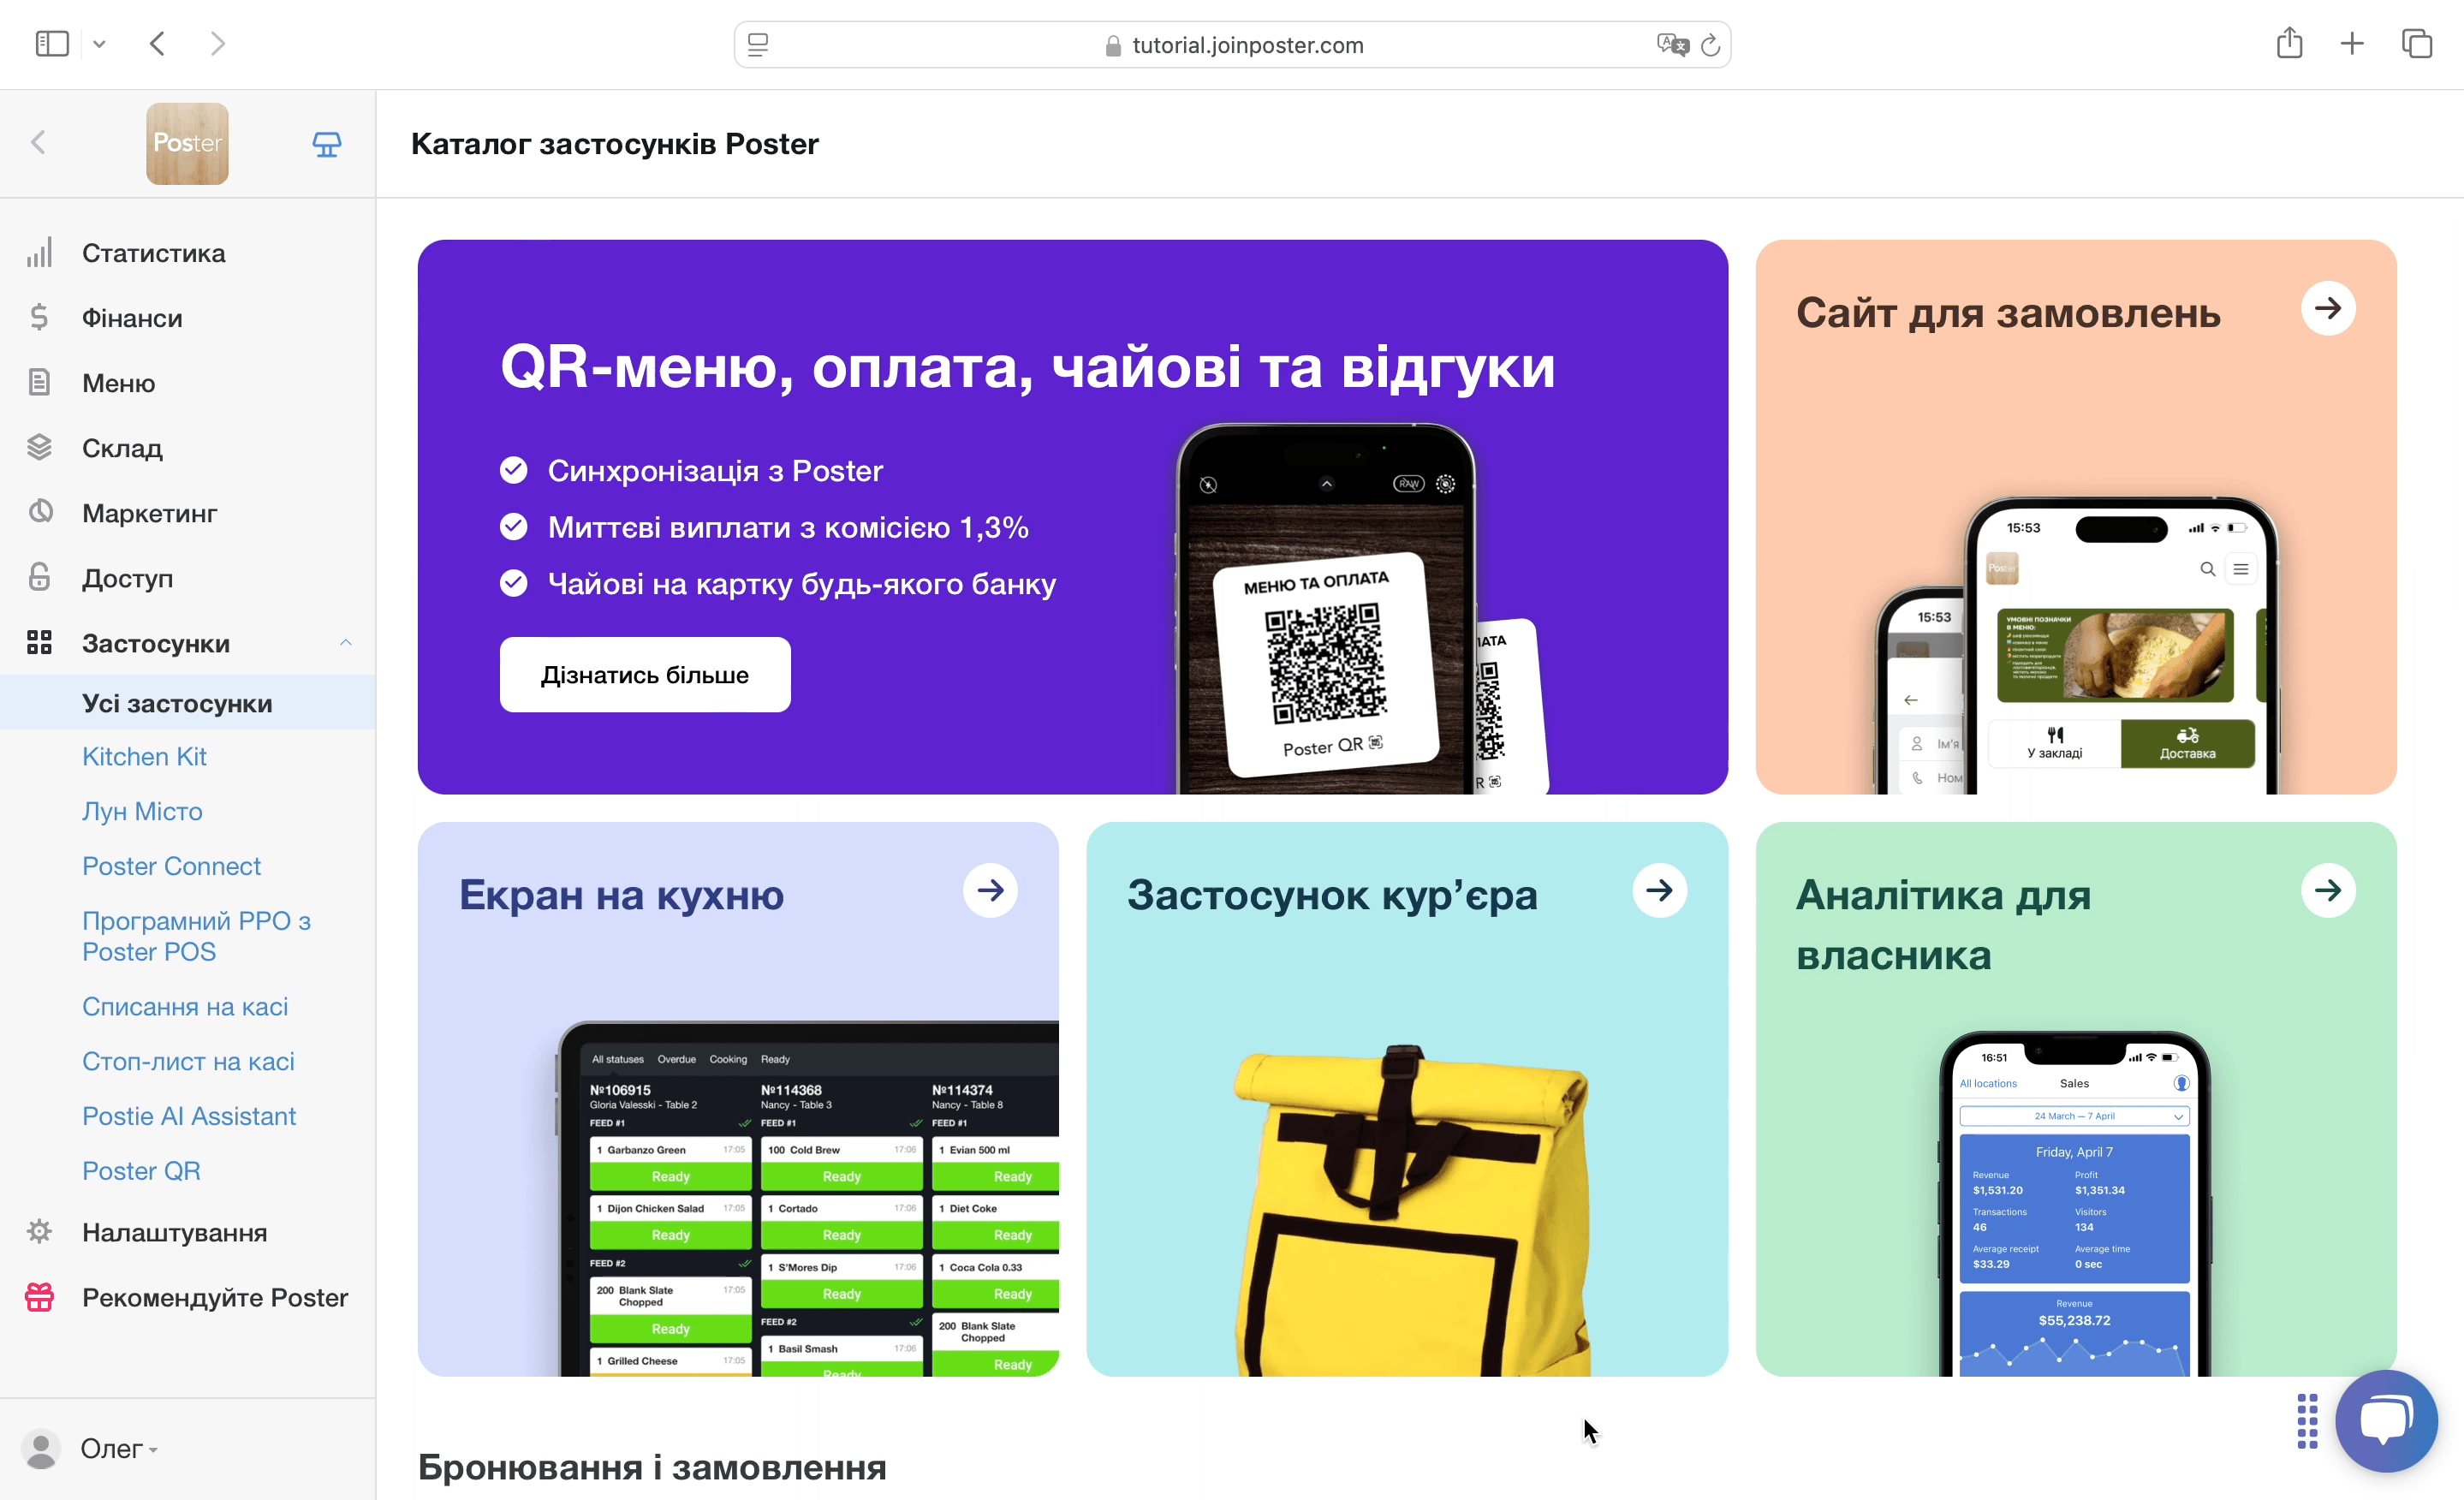Viewport: 2464px width, 1500px height.
Task: Open the Склад warehouse section
Action: [122, 448]
